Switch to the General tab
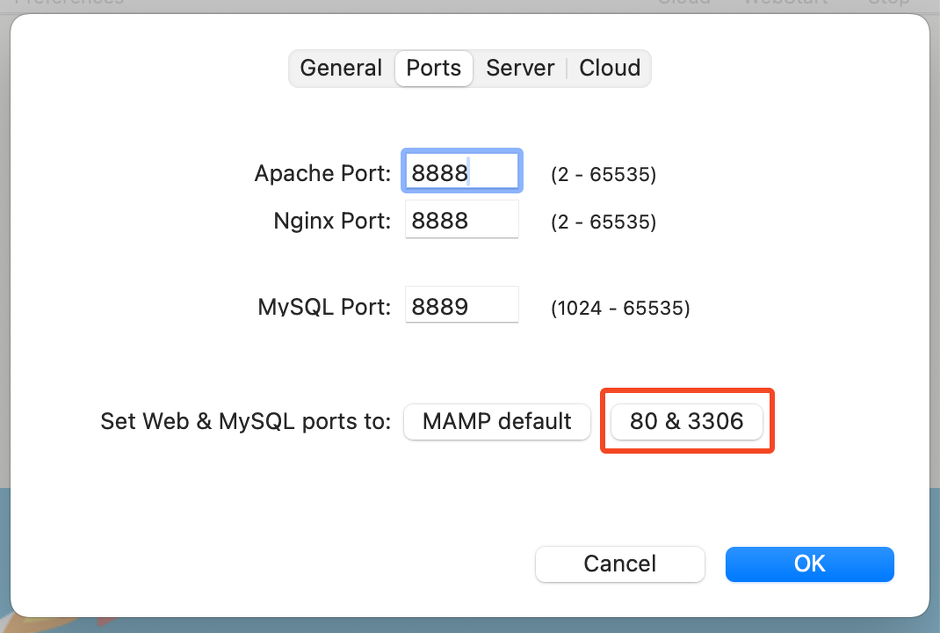The height and width of the screenshot is (633, 940). click(341, 68)
